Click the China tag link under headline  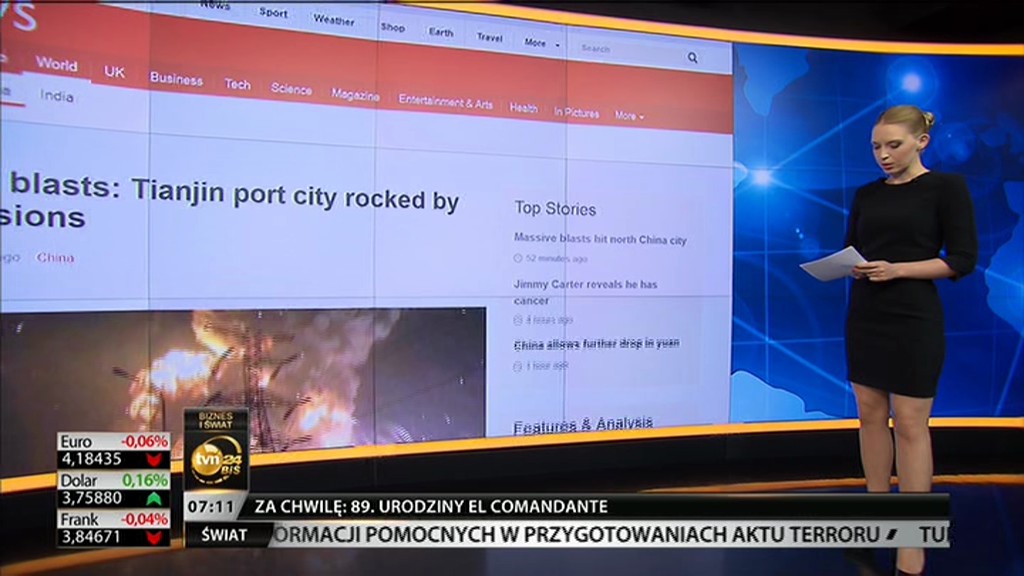click(55, 257)
